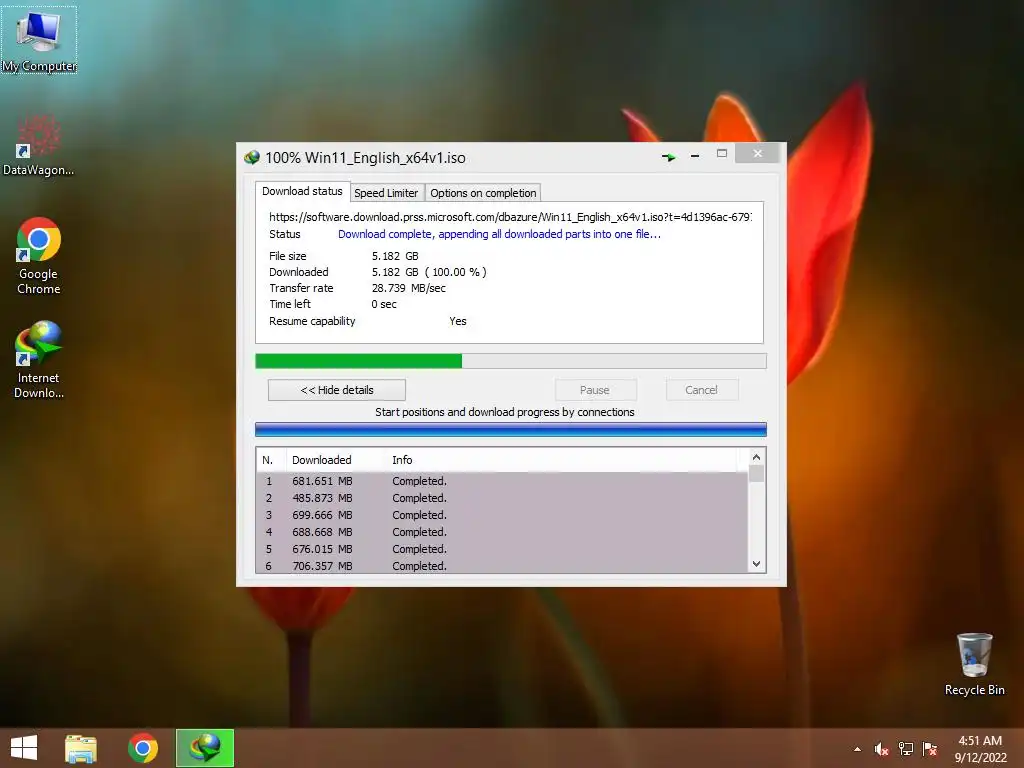Show hidden system tray icons
The image size is (1024, 768).
[x=857, y=749]
